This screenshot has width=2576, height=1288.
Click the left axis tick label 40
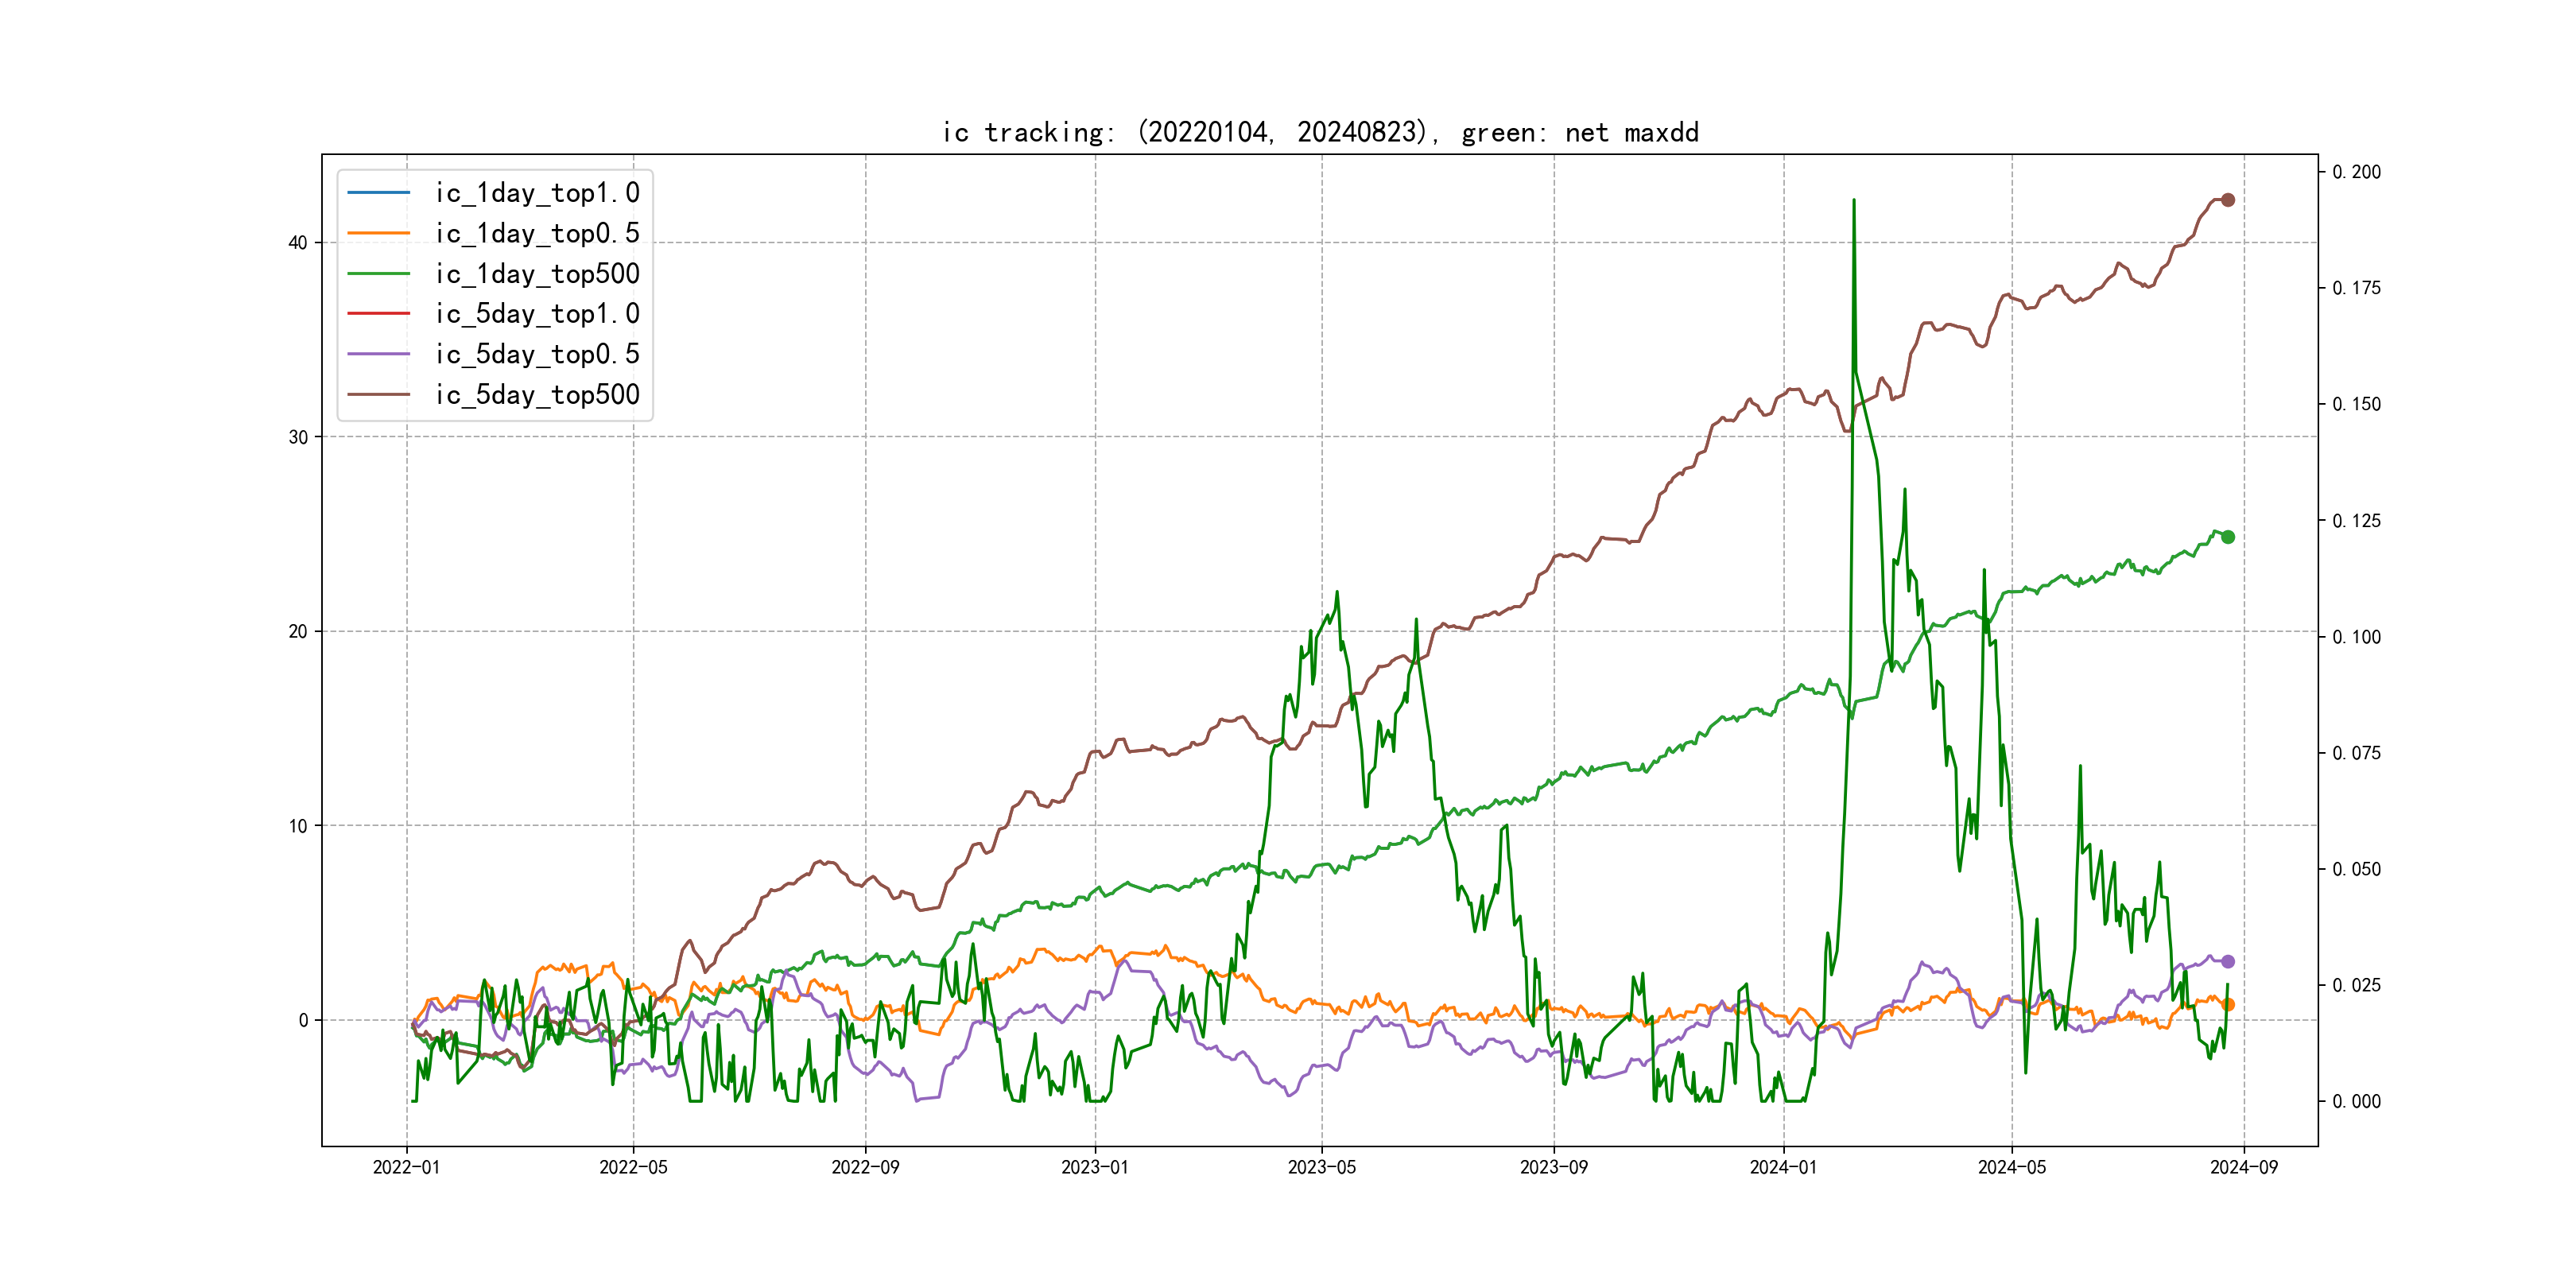298,242
